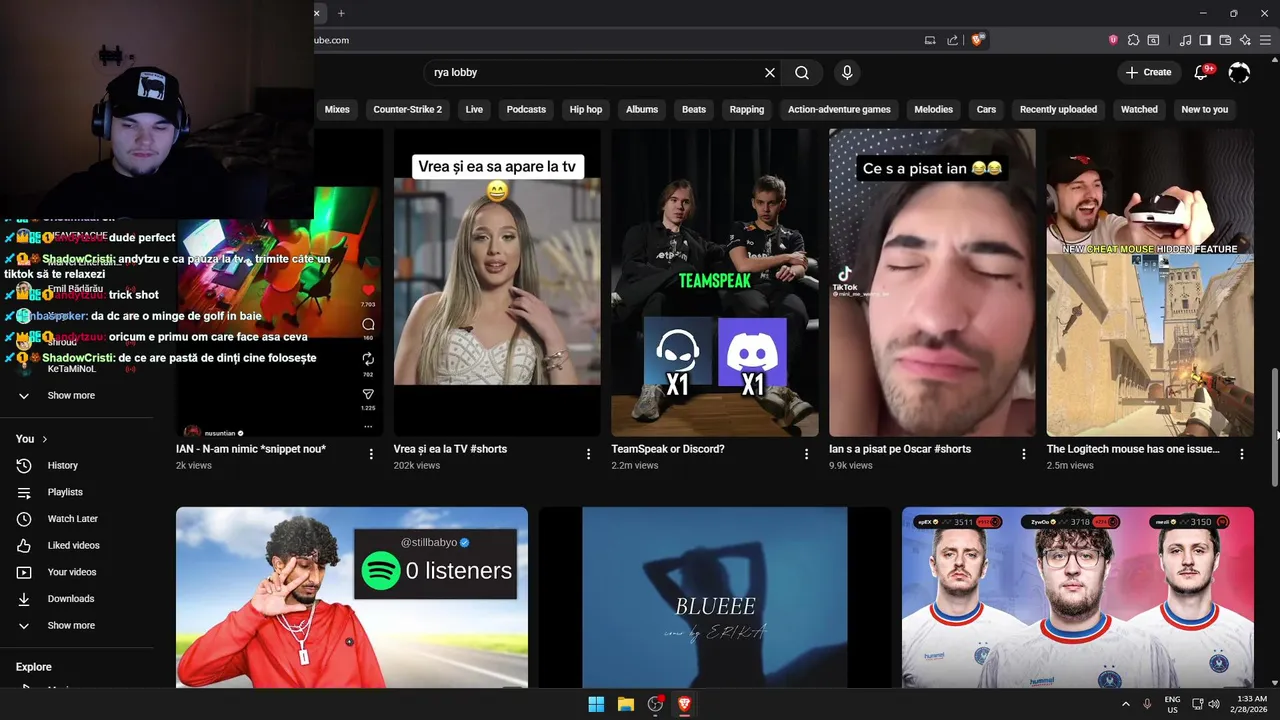Open the Windows Start menu
The width and height of the screenshot is (1280, 720).
[x=596, y=704]
